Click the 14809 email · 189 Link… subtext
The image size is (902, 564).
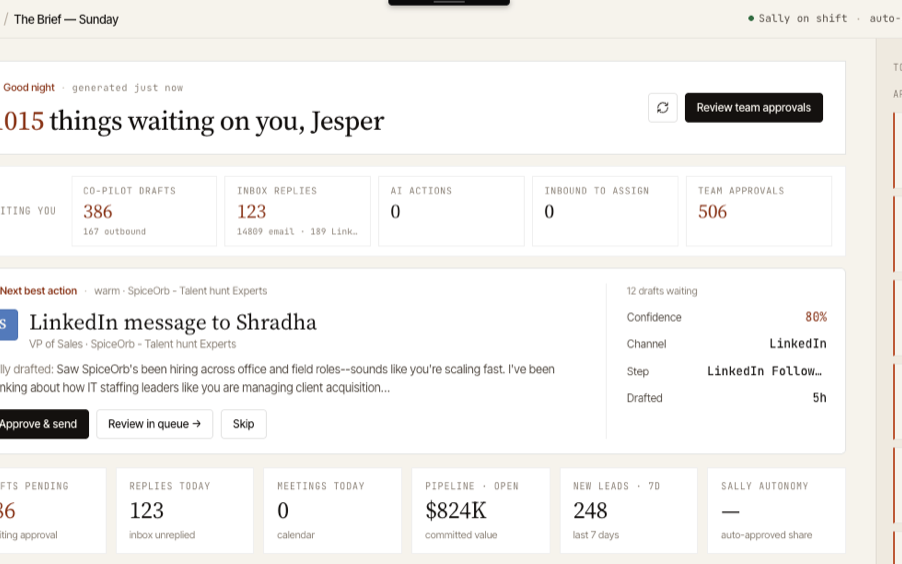[x=297, y=231]
